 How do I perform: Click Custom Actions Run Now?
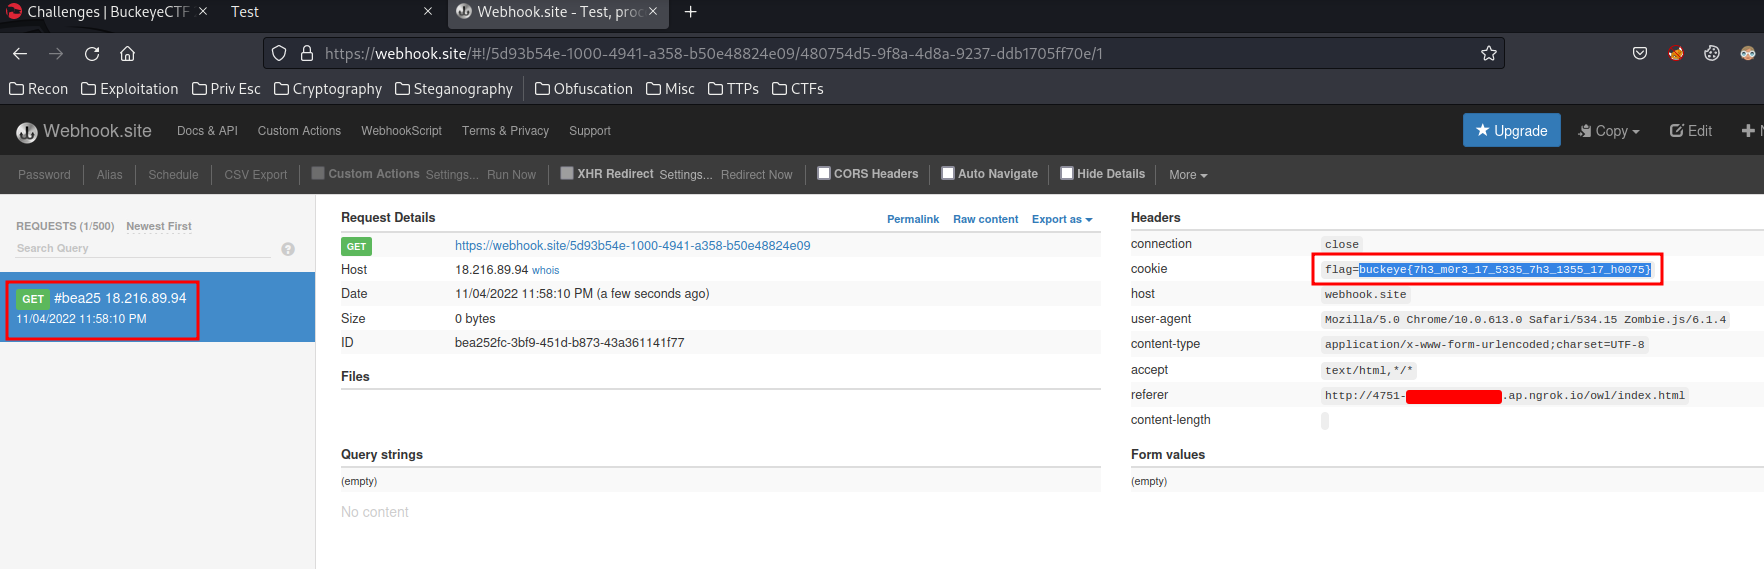point(511,175)
